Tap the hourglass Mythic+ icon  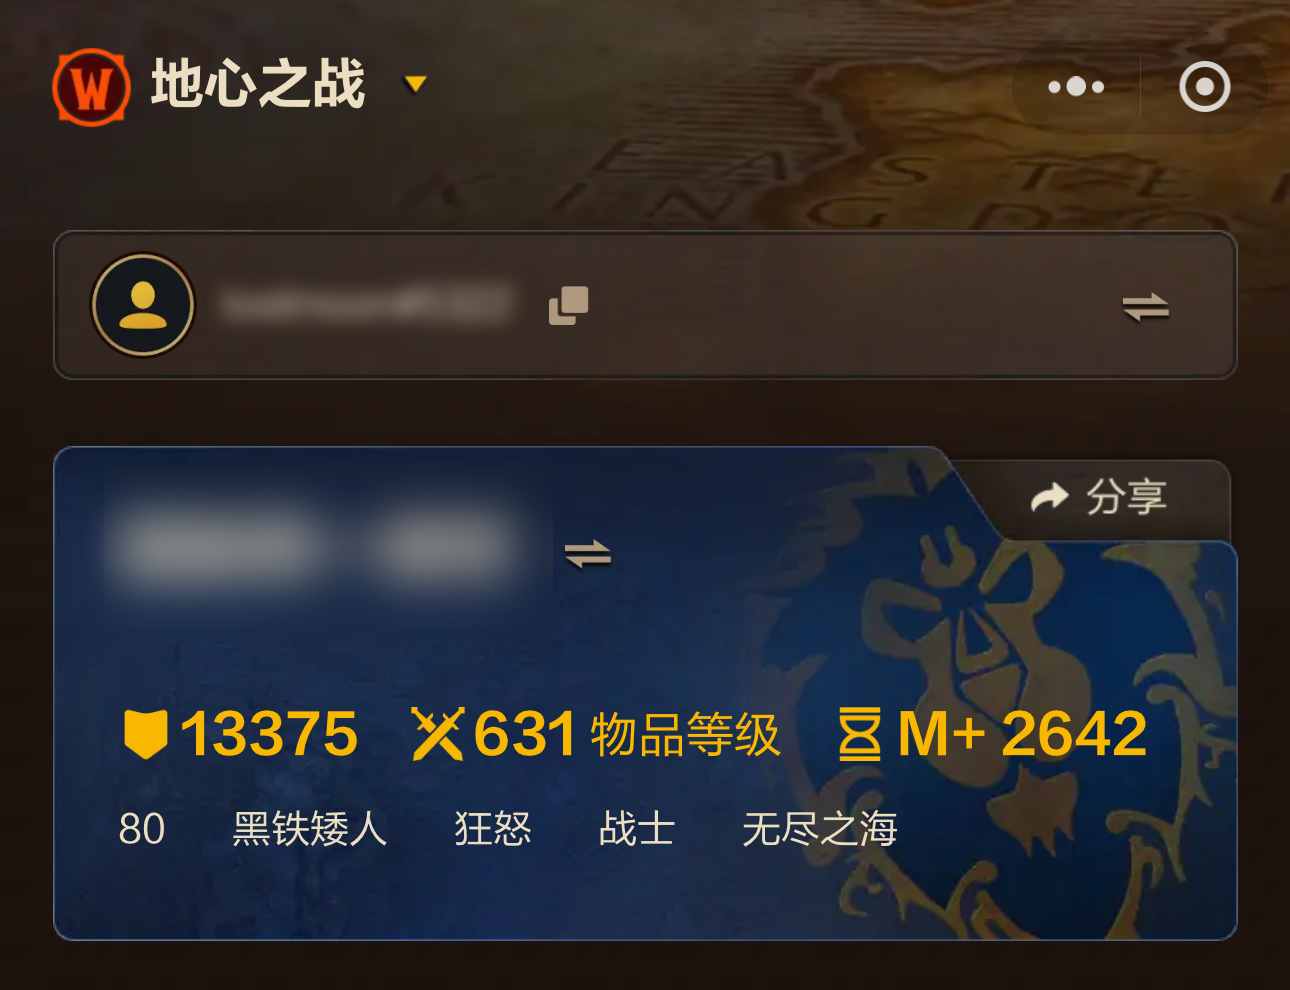860,734
